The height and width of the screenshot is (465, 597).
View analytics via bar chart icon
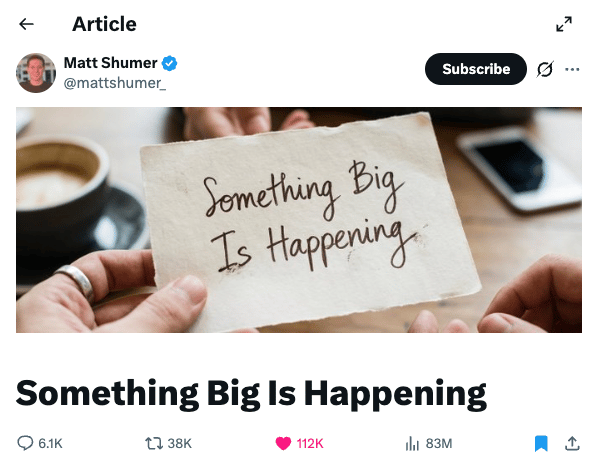pos(412,444)
